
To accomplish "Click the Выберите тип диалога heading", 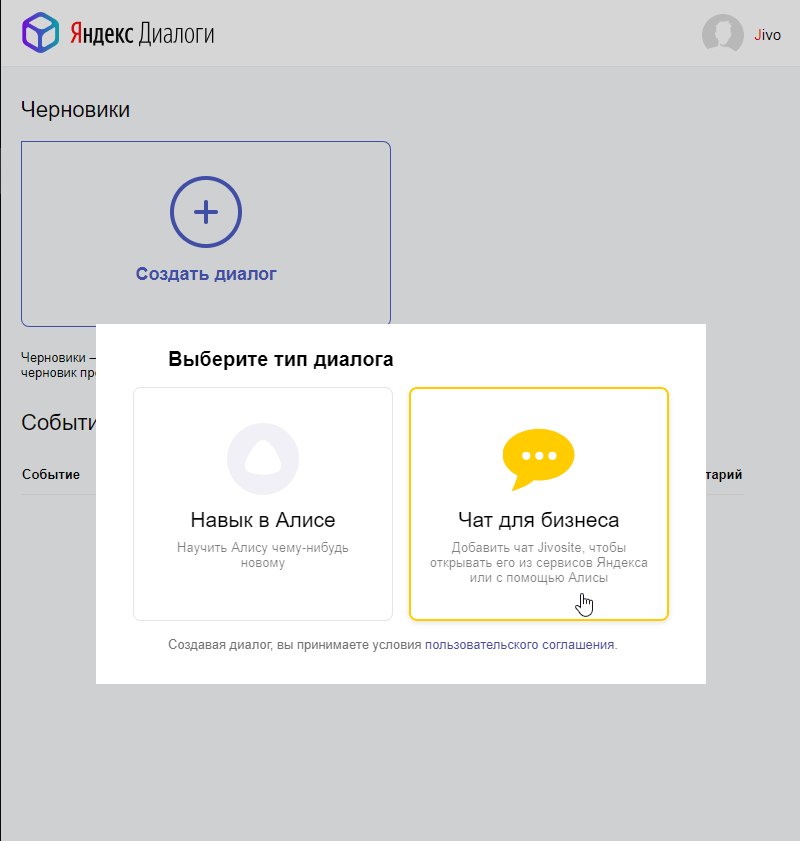I will pos(280,359).
